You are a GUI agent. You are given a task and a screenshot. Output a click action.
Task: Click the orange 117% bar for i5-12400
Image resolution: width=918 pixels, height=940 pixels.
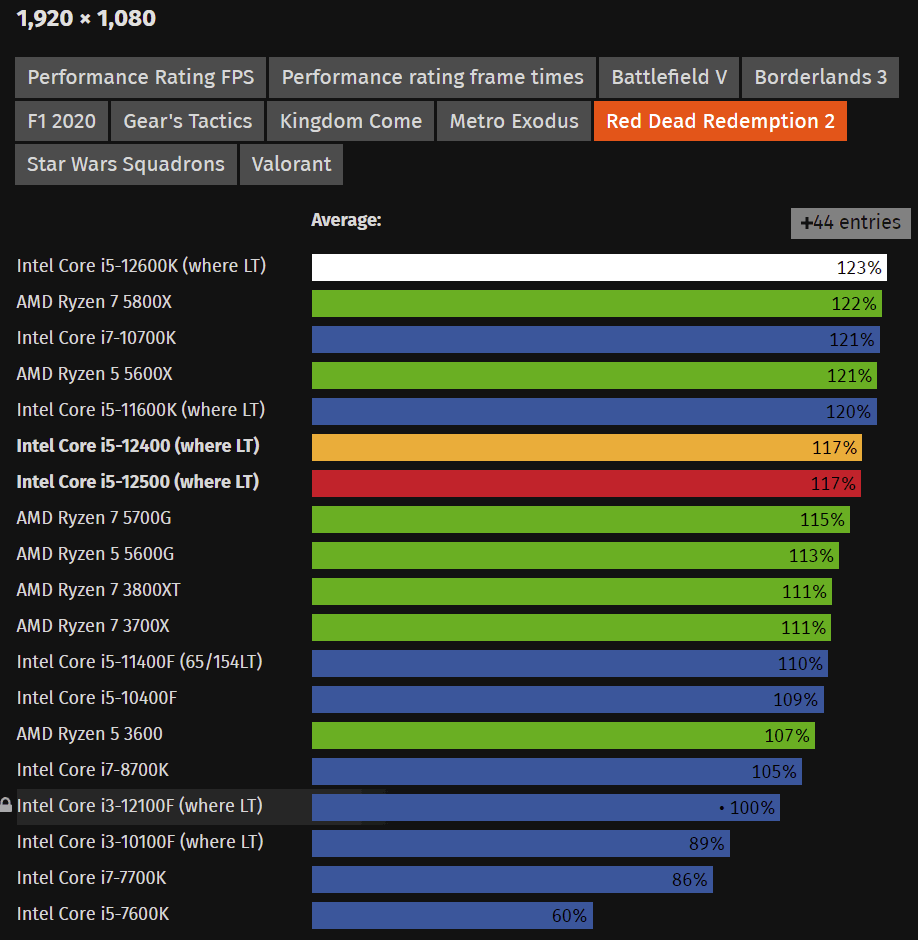[586, 447]
